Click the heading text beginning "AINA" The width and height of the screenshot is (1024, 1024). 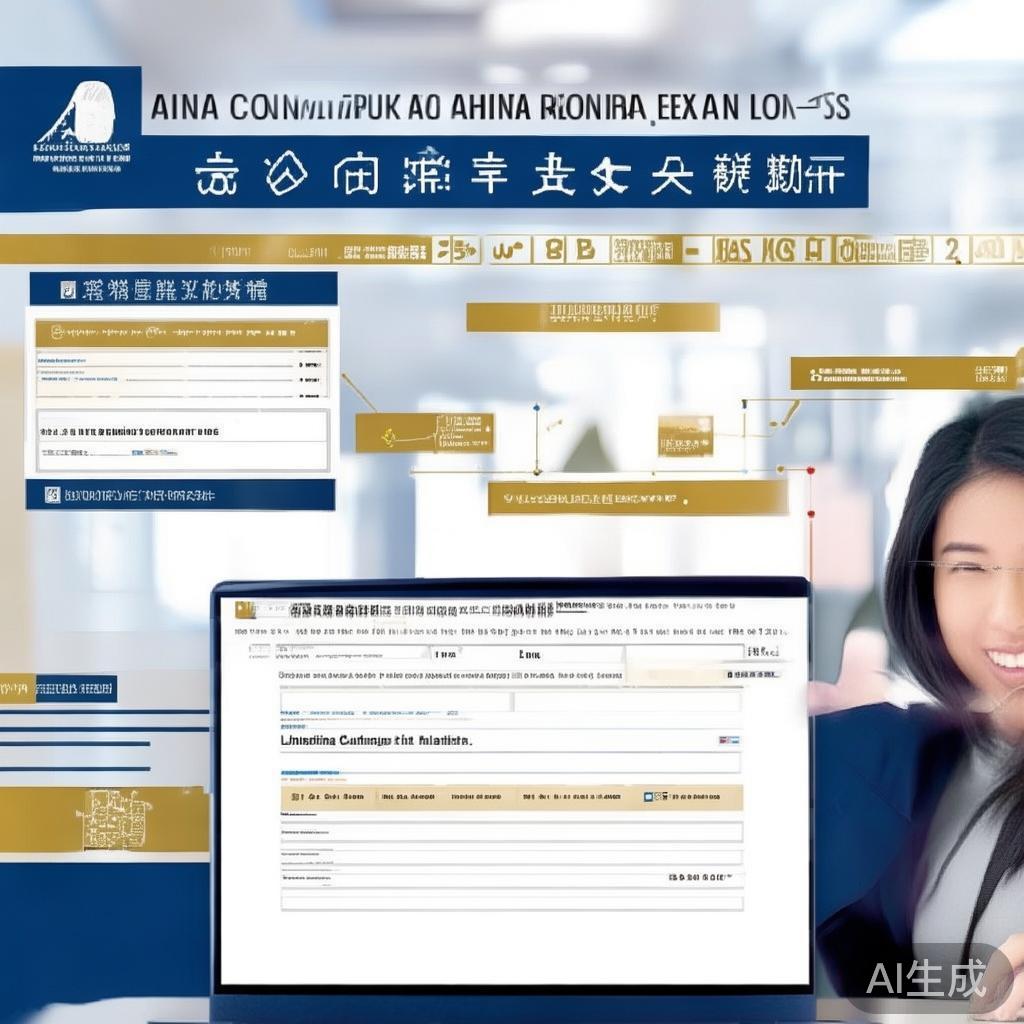pos(500,108)
